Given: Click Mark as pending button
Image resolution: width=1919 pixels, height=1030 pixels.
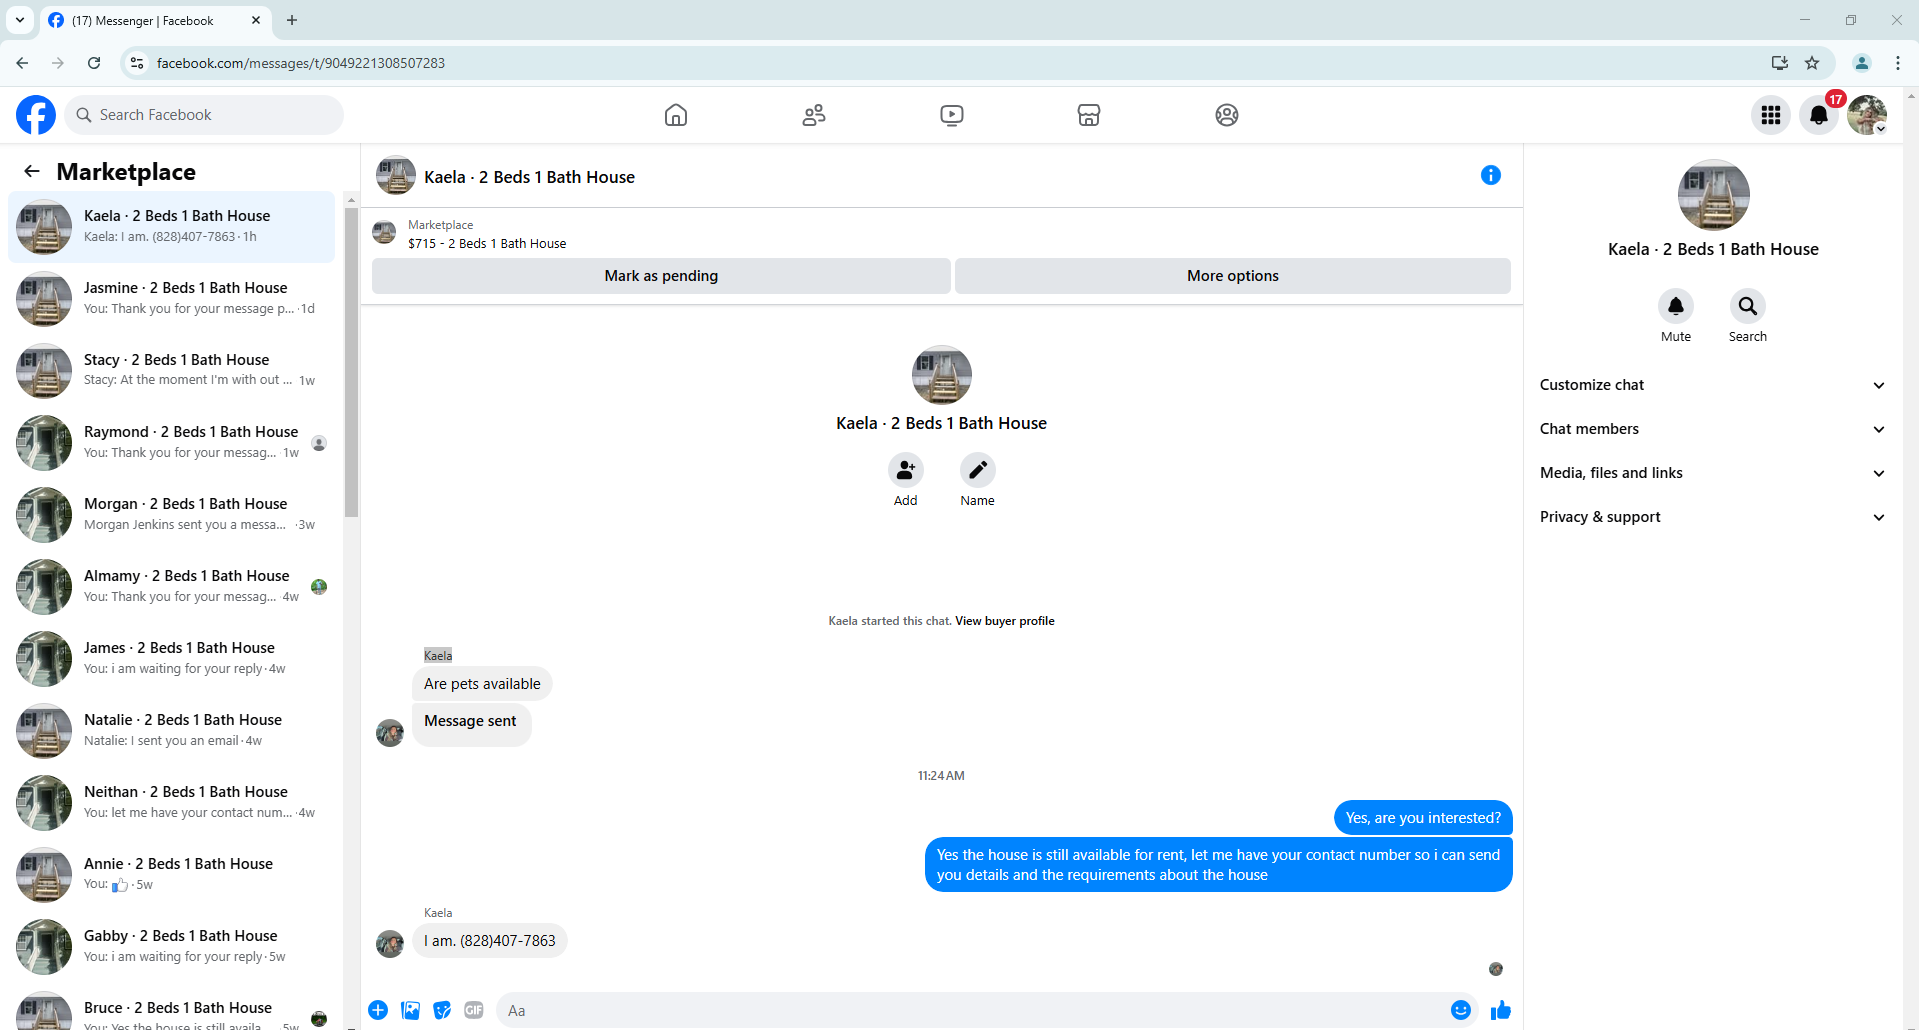Looking at the screenshot, I should [x=661, y=276].
